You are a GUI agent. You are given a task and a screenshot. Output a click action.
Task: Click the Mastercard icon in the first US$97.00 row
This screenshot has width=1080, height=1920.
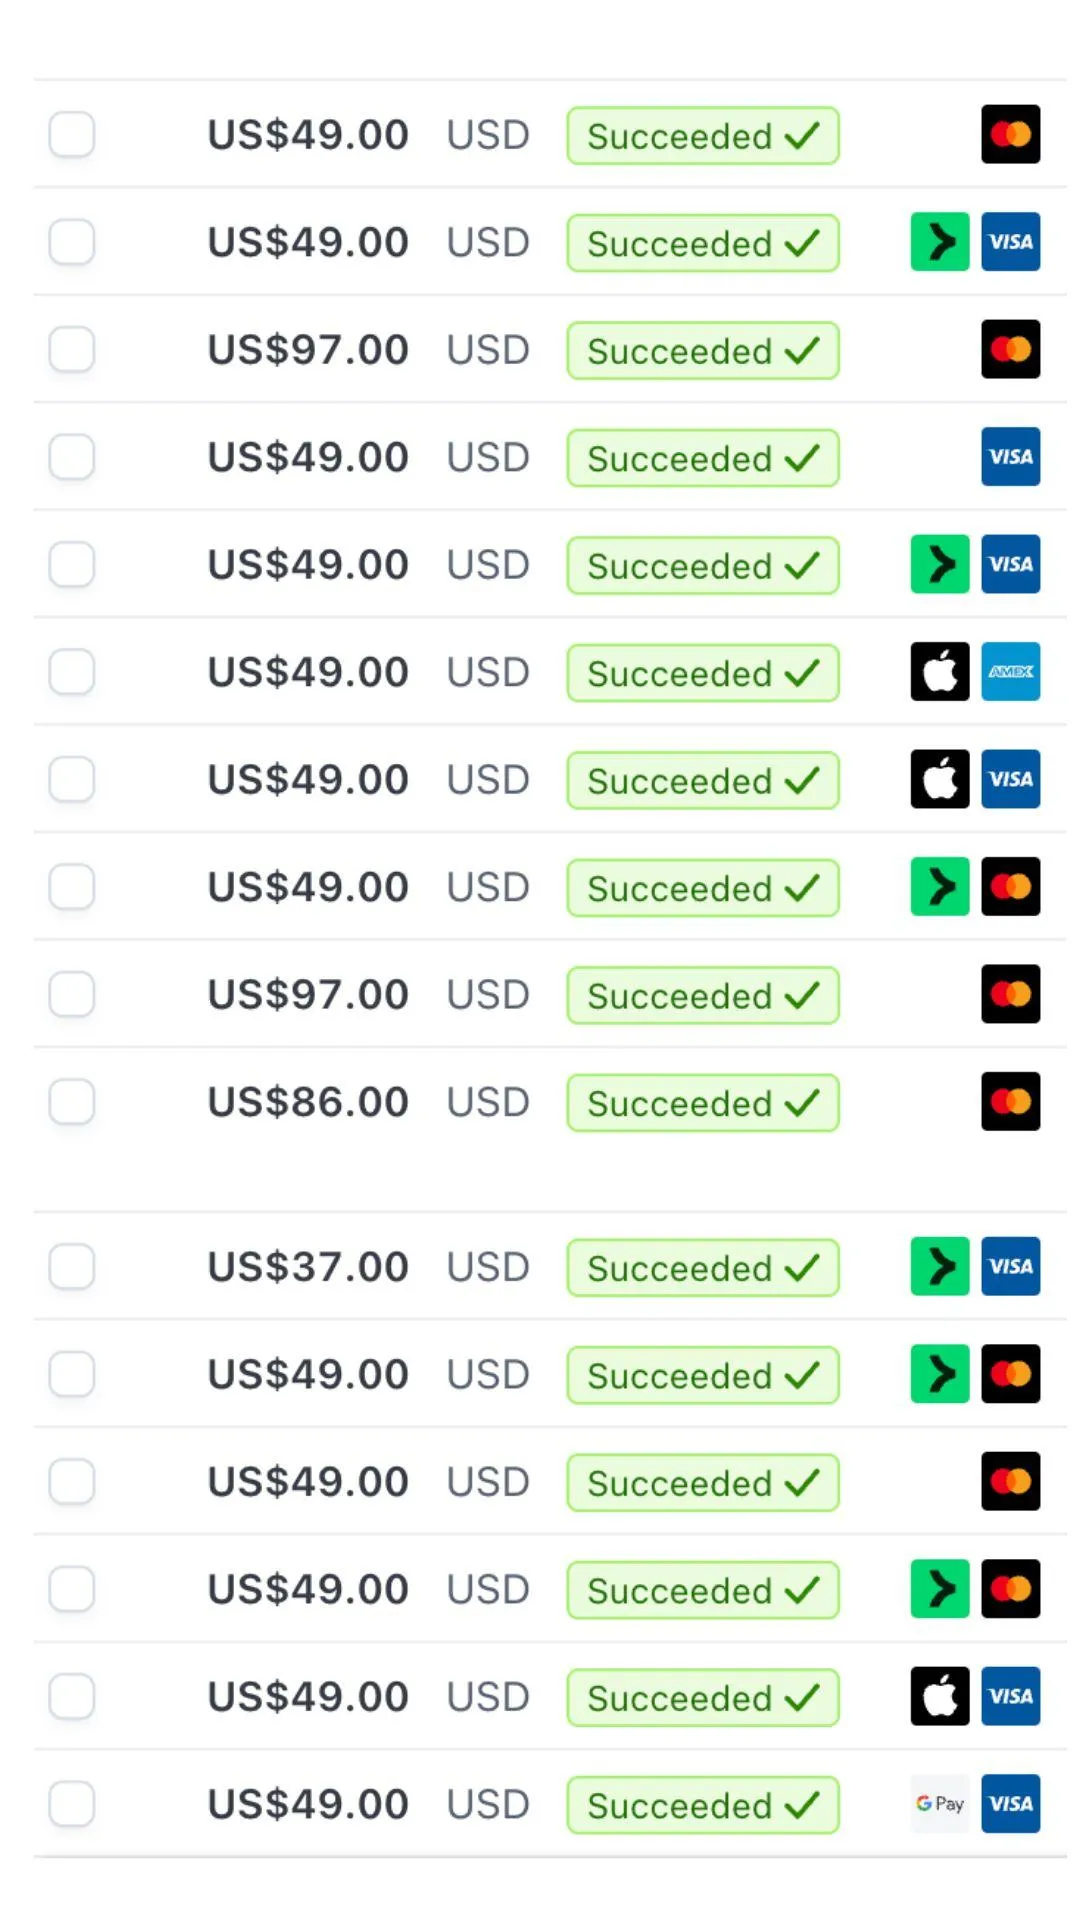click(1010, 349)
